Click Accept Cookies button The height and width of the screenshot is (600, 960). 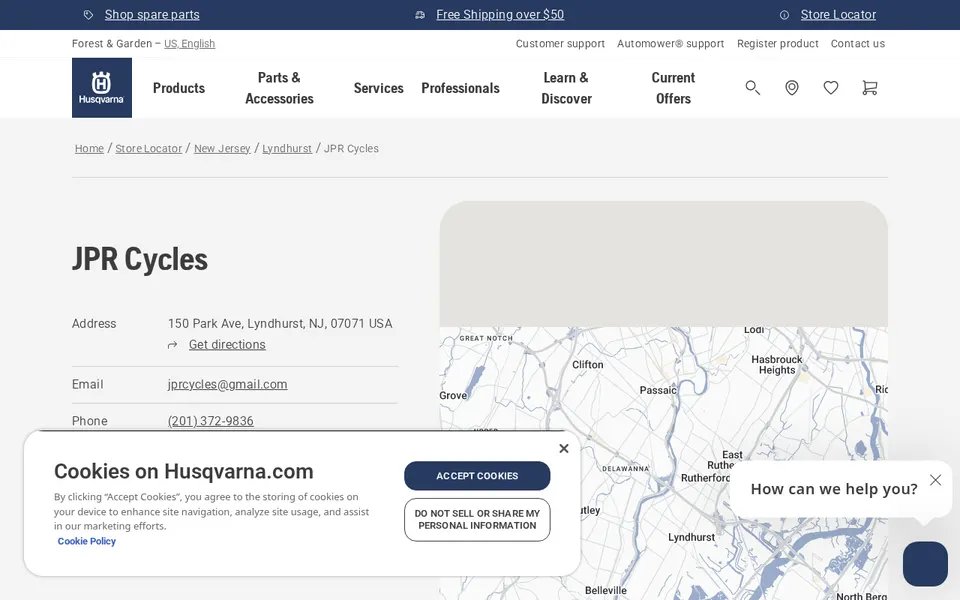tap(477, 476)
